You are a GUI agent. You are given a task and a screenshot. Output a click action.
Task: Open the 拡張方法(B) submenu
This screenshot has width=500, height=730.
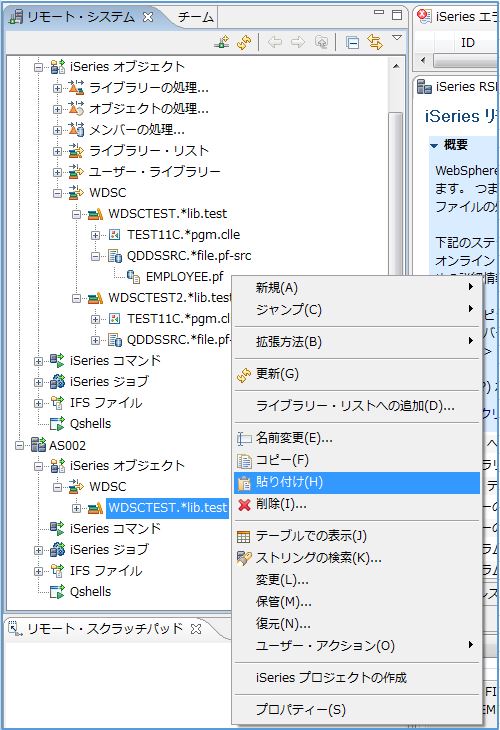(x=357, y=342)
